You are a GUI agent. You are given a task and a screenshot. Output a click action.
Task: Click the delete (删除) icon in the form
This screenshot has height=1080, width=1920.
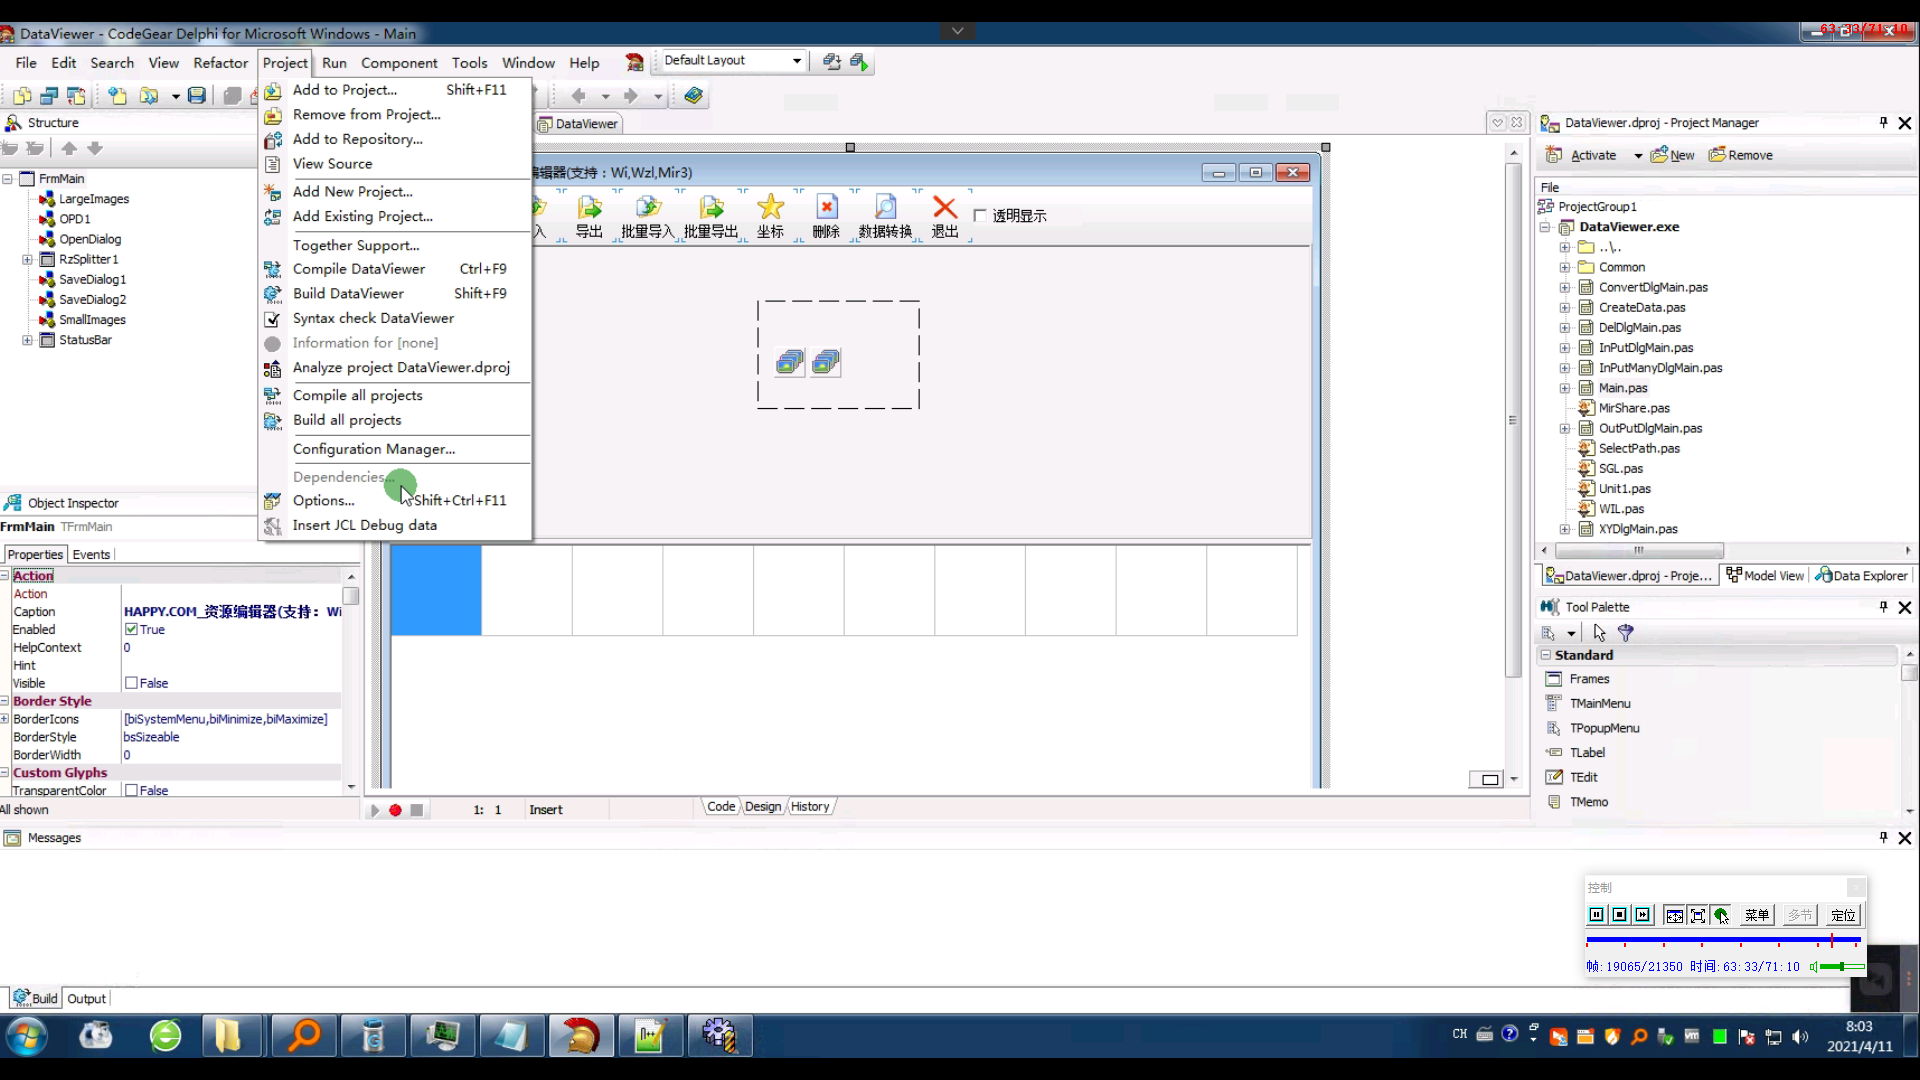click(826, 207)
